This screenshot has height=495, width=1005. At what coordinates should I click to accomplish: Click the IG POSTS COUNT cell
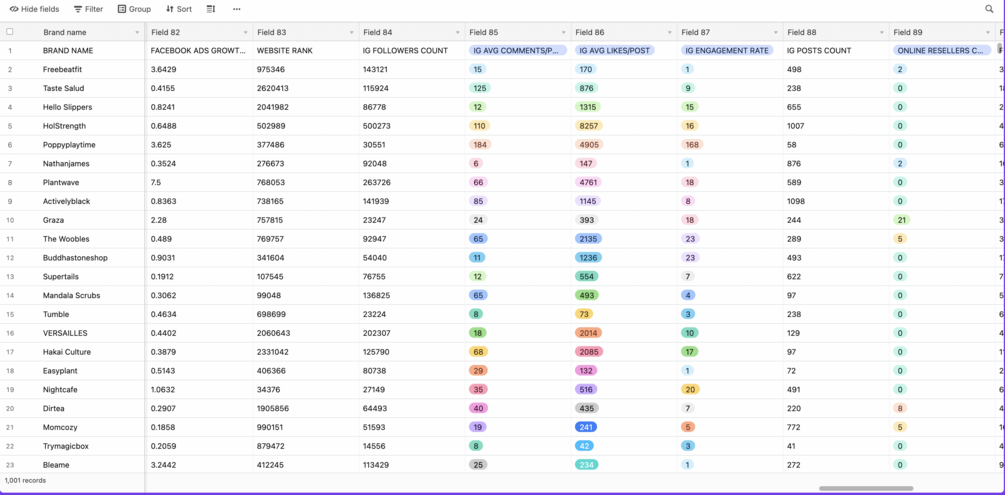(x=836, y=50)
